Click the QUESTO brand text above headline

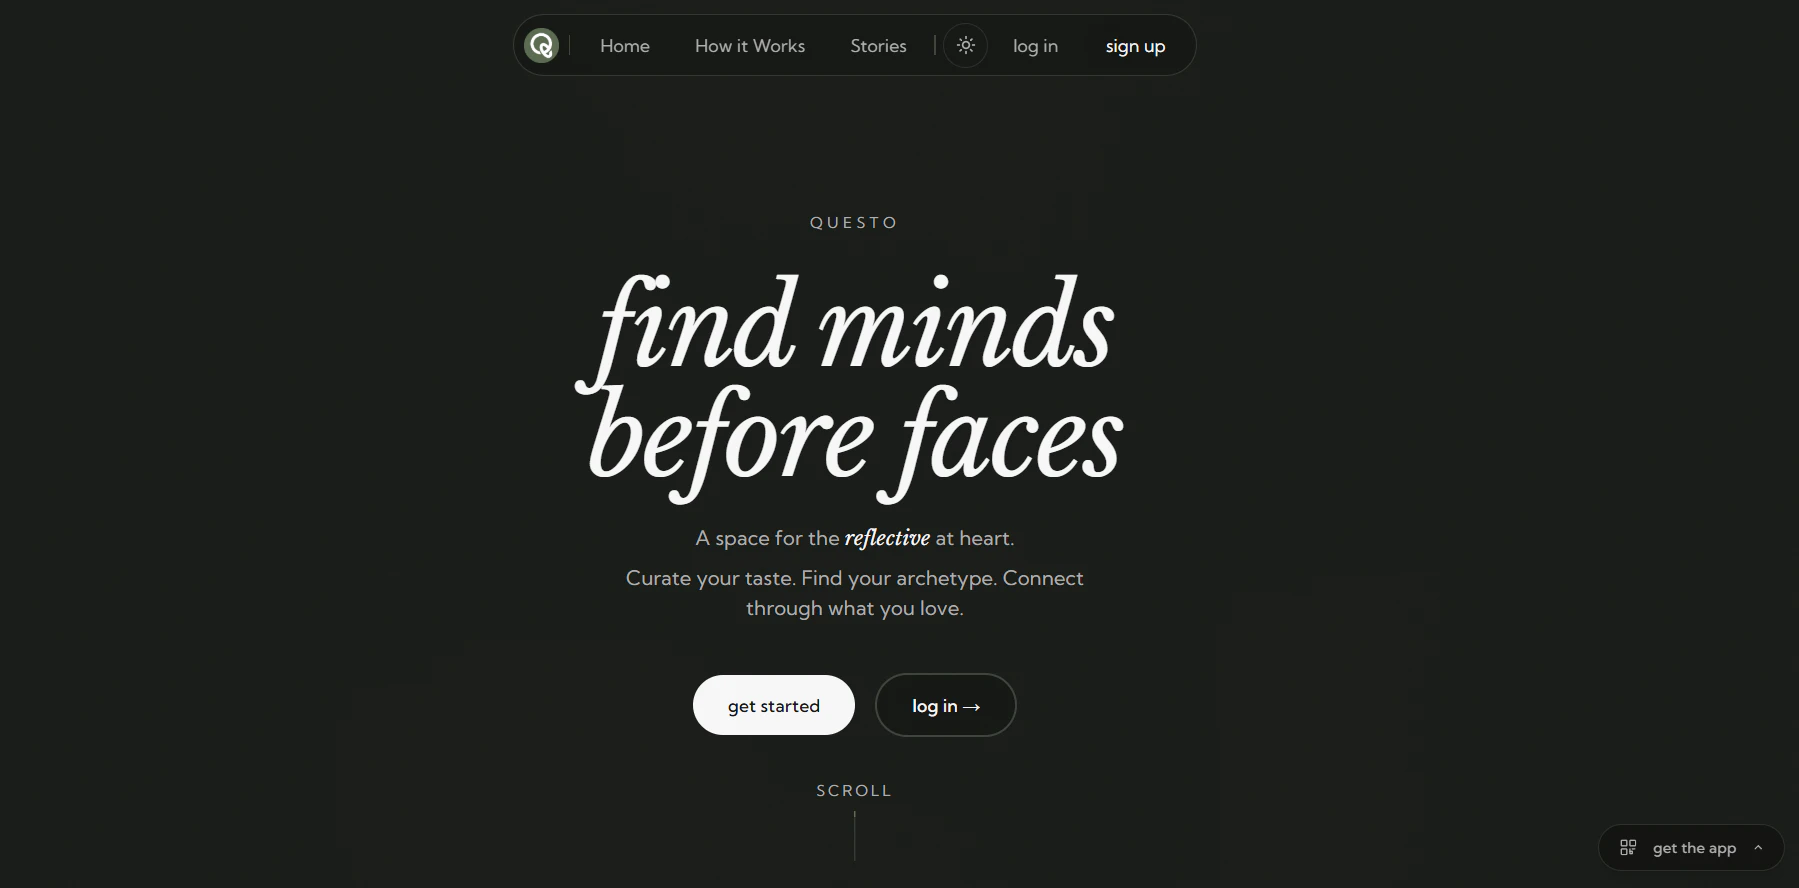point(854,222)
